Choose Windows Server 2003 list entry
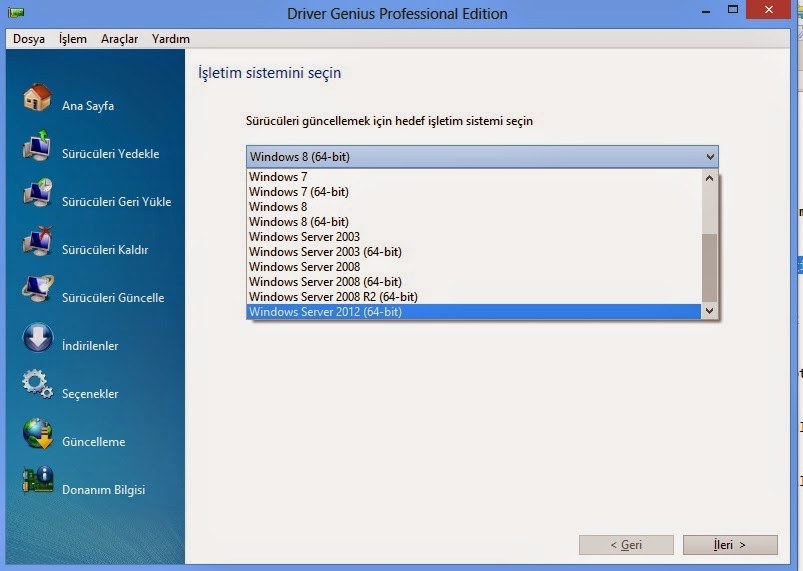The image size is (803, 571). point(474,237)
